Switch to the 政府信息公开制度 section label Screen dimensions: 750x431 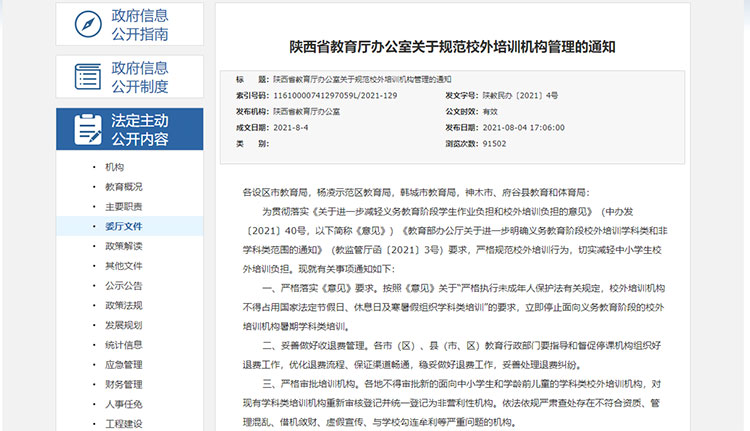coord(140,77)
